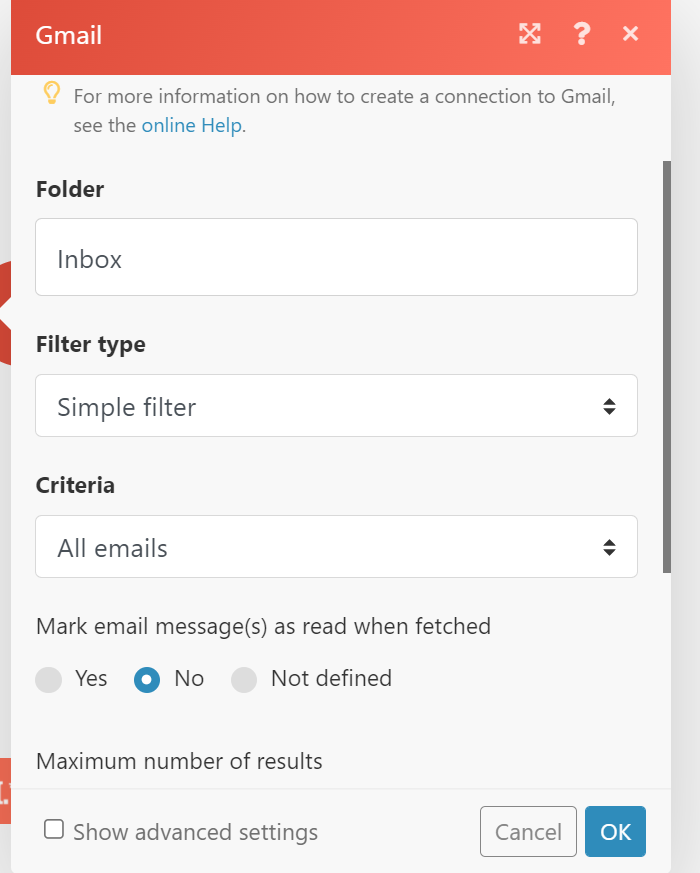
Task: Confirm with the OK button
Action: coord(615,832)
